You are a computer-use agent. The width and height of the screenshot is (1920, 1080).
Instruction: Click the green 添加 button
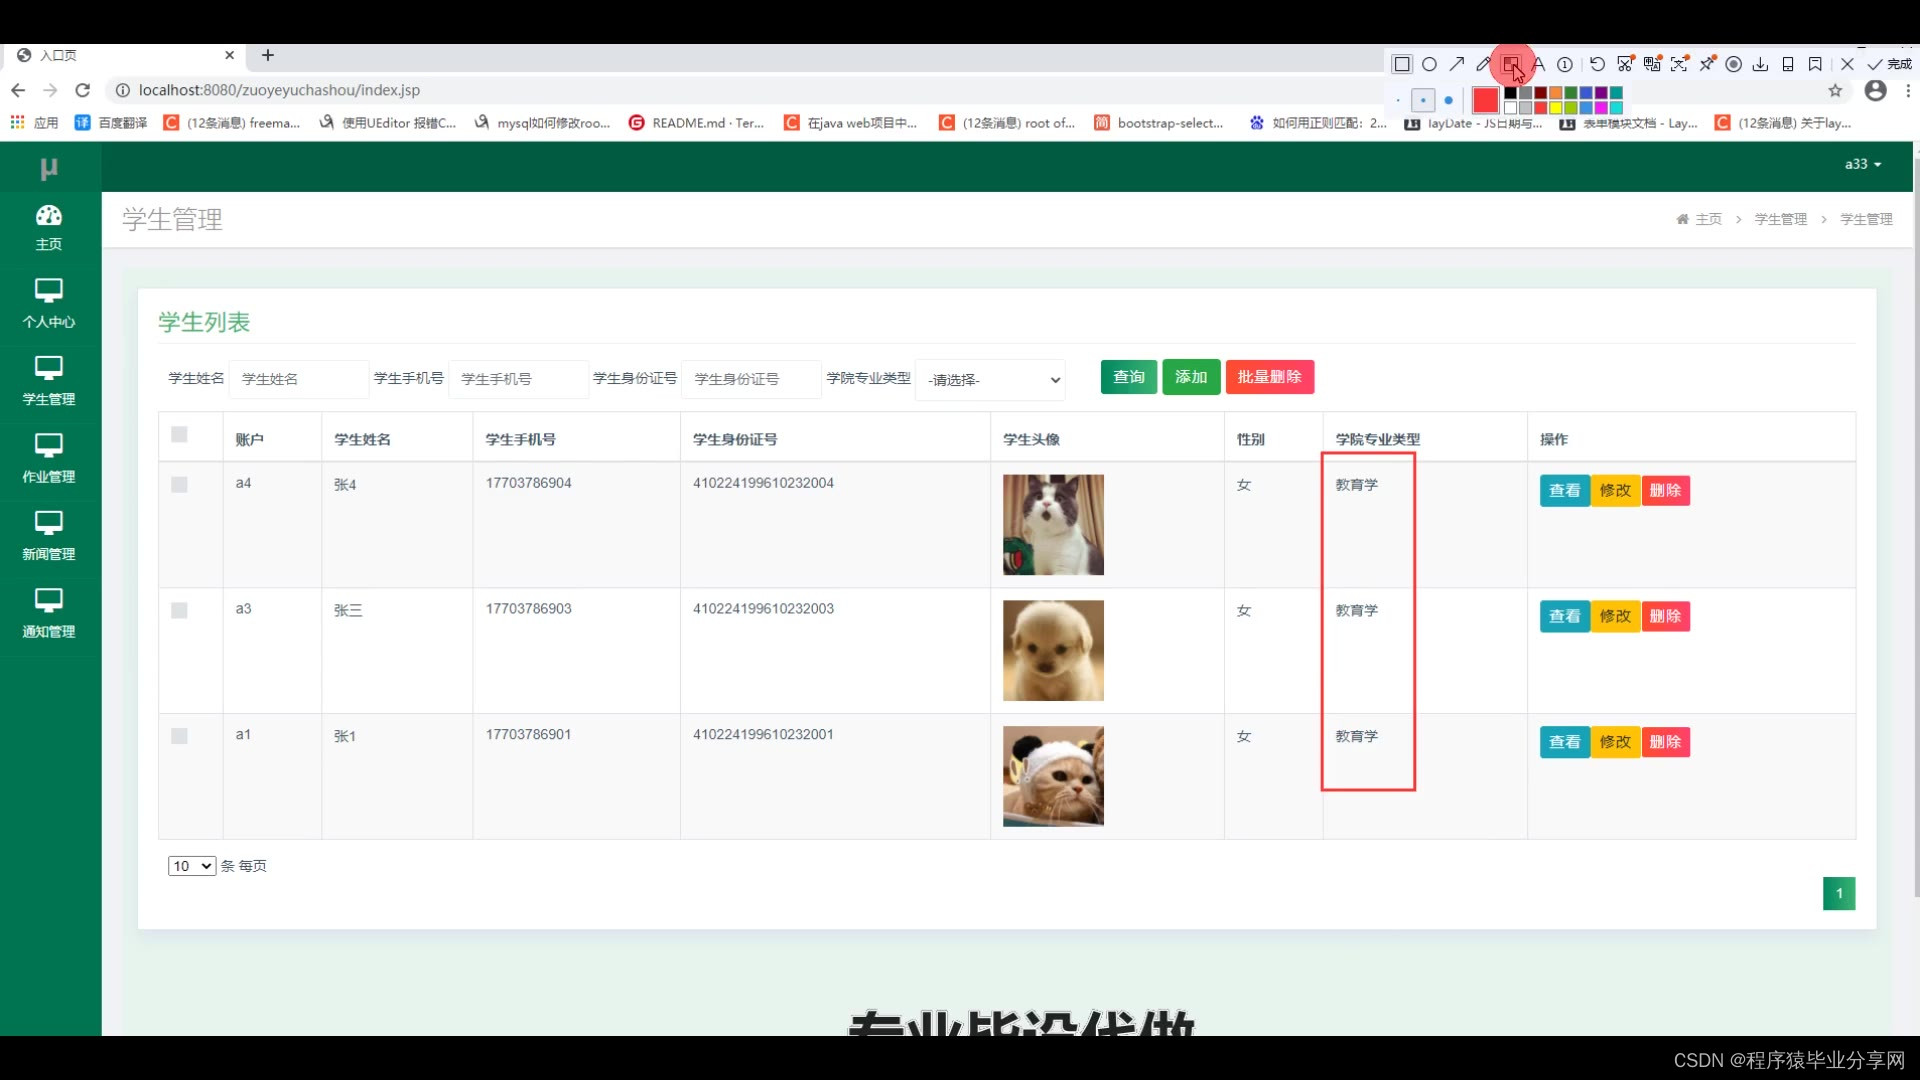pyautogui.click(x=1190, y=377)
